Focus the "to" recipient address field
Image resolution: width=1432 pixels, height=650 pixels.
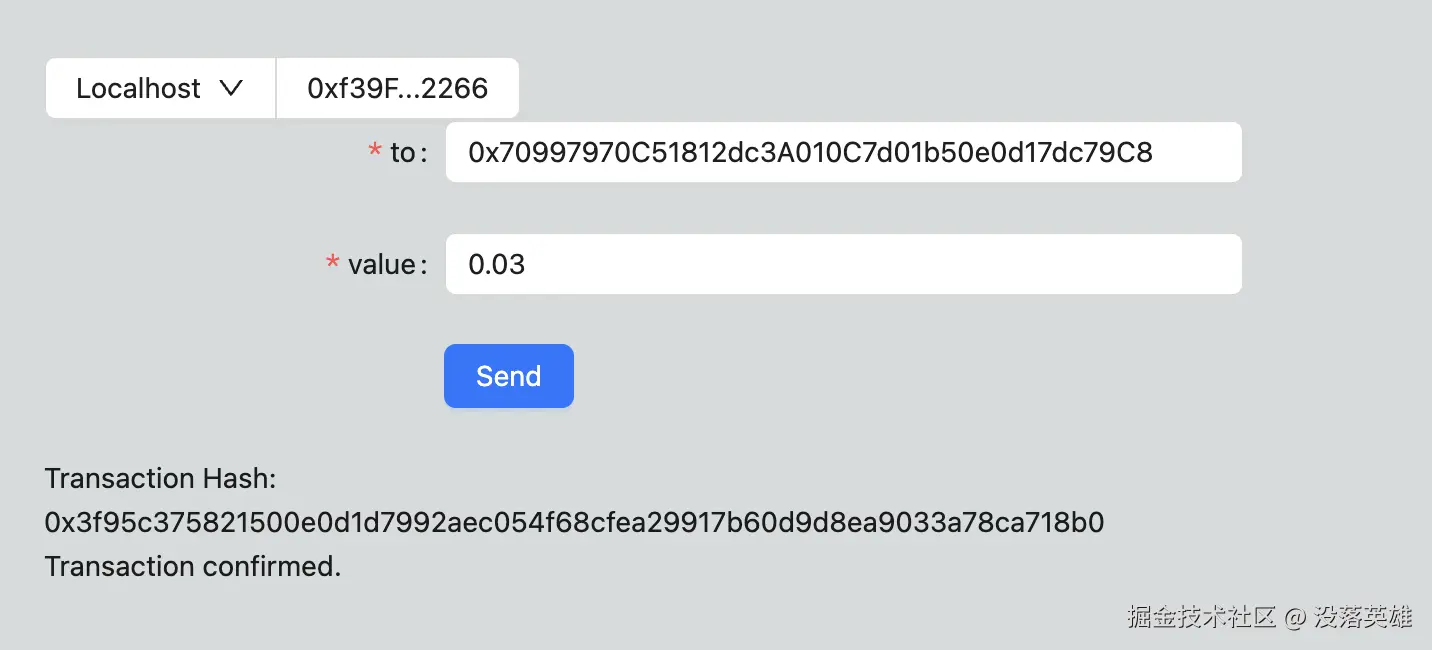[x=842, y=152]
